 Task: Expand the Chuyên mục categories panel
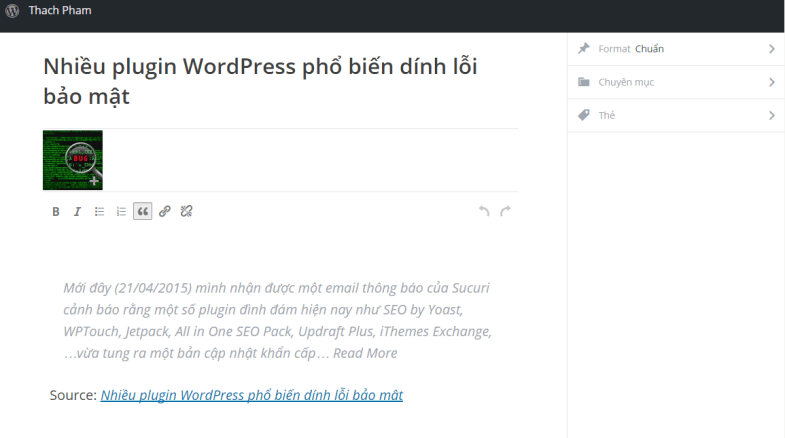pyautogui.click(x=676, y=82)
